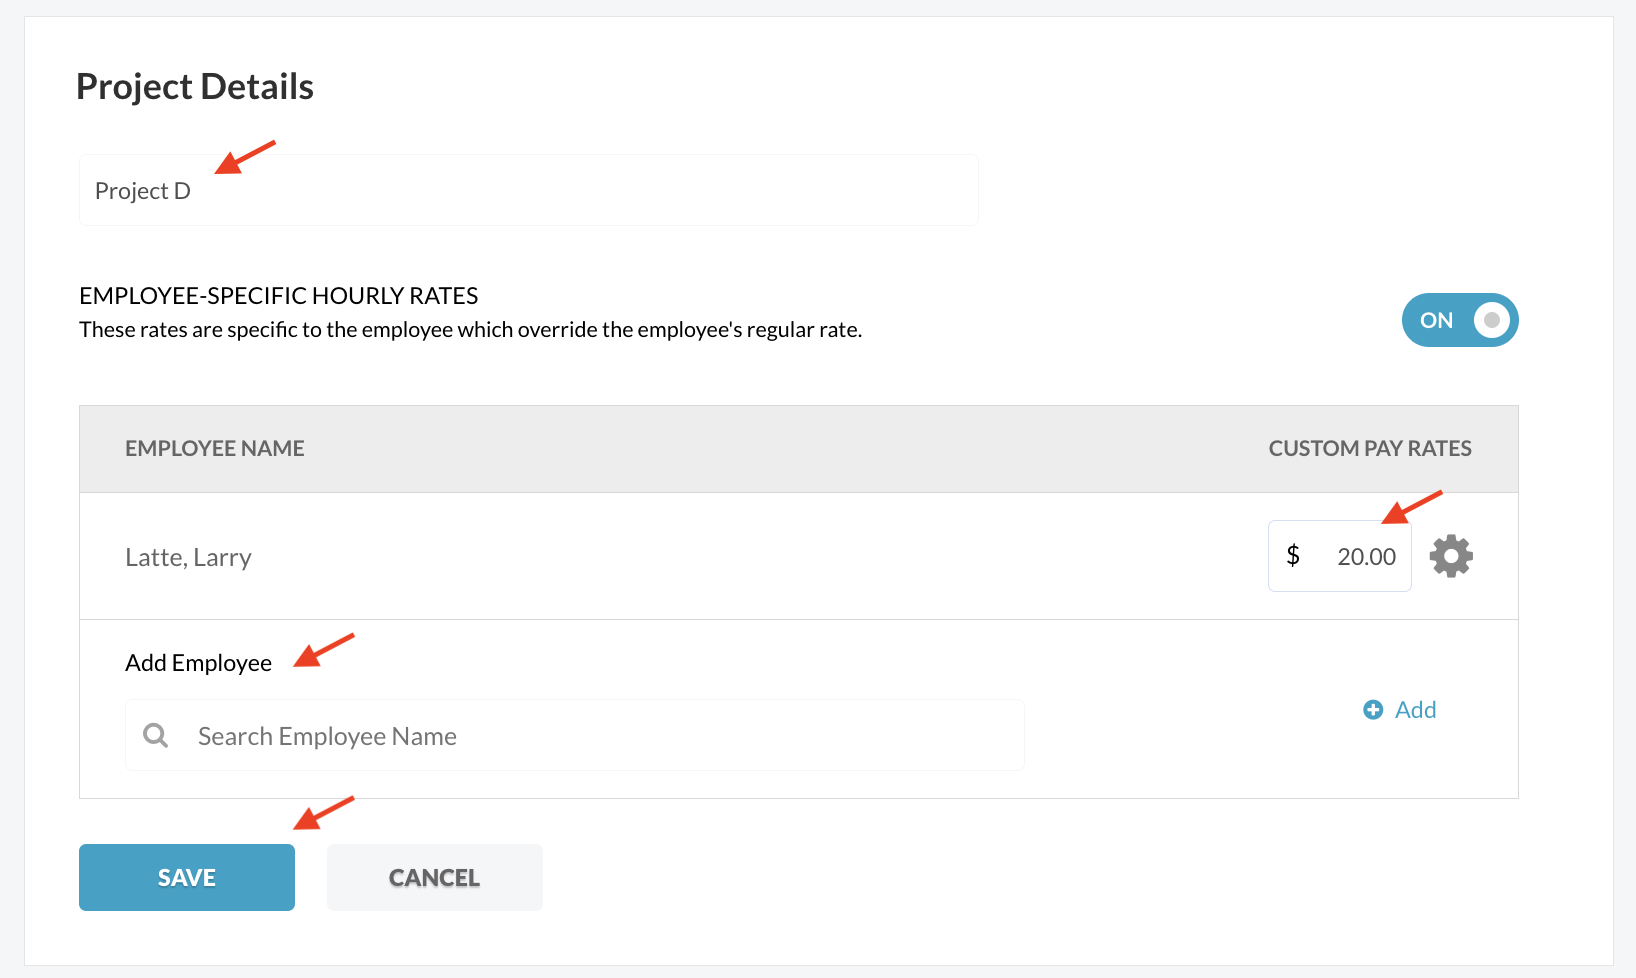Click the CUSTOM PAY RATES column header
The height and width of the screenshot is (978, 1636).
click(x=1370, y=448)
